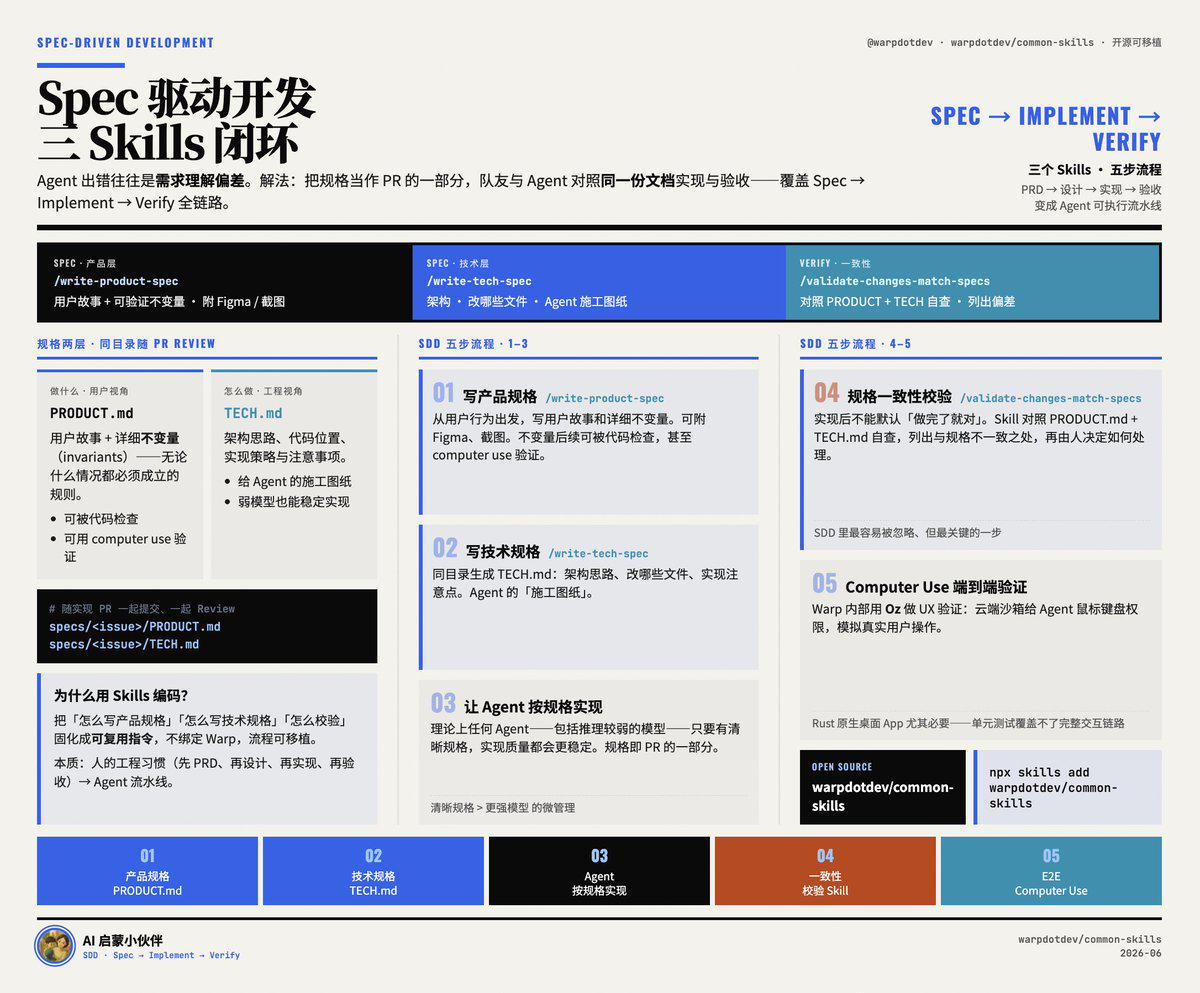Open the 05 E2E Computer Use tile

click(x=1051, y=871)
